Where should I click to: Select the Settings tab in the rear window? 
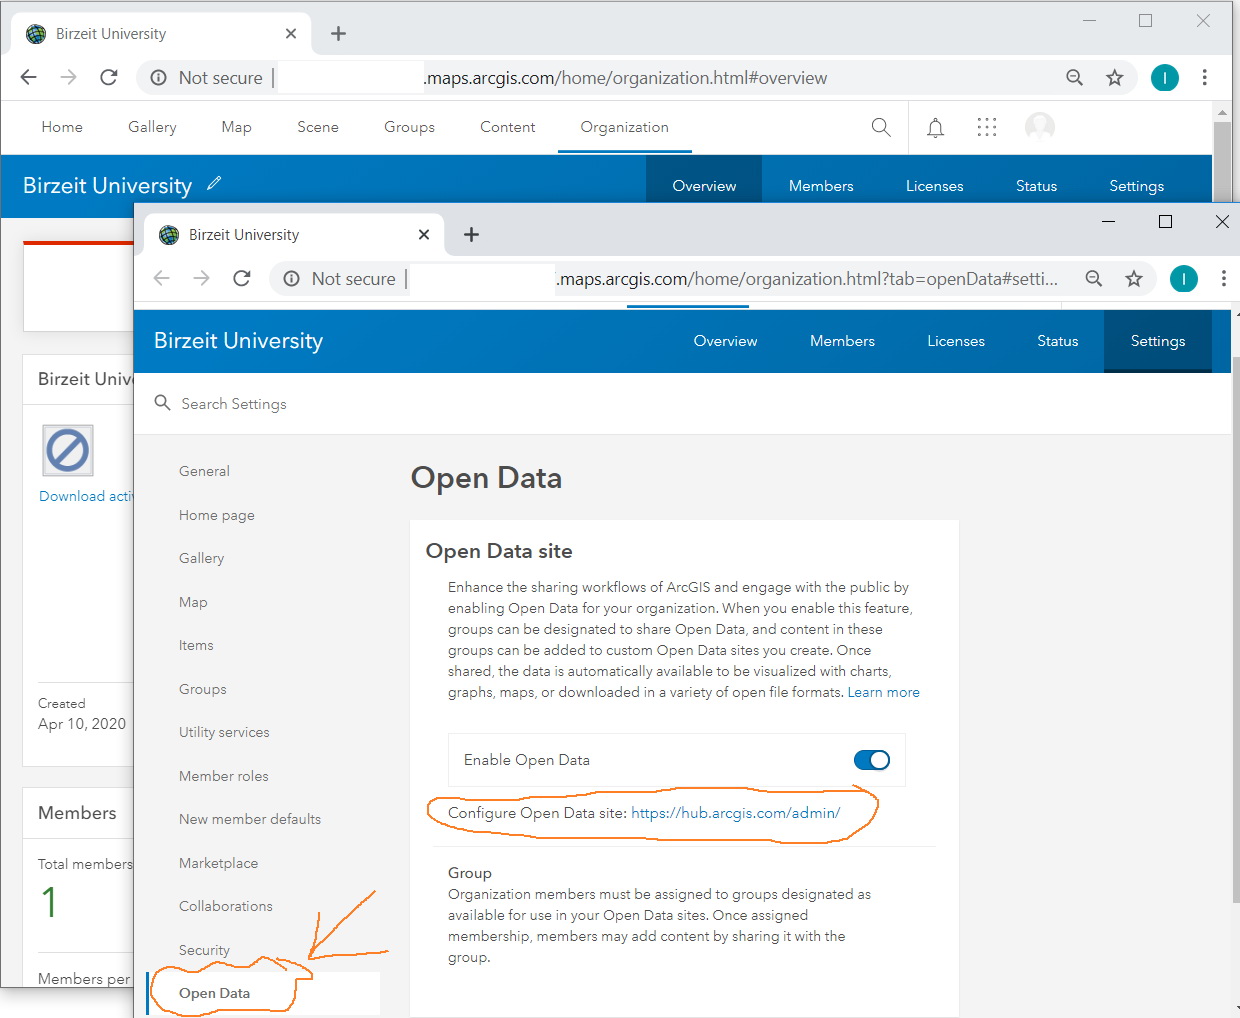tap(1137, 186)
